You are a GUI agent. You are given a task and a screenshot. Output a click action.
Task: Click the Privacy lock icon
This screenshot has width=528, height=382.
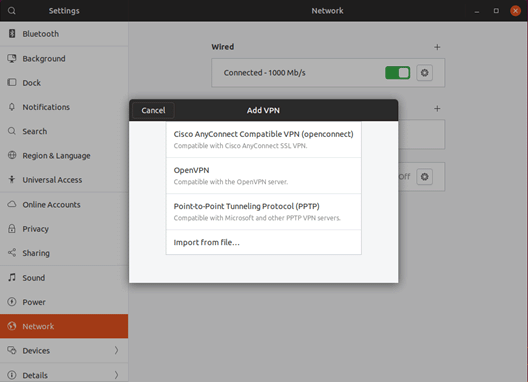[12, 228]
